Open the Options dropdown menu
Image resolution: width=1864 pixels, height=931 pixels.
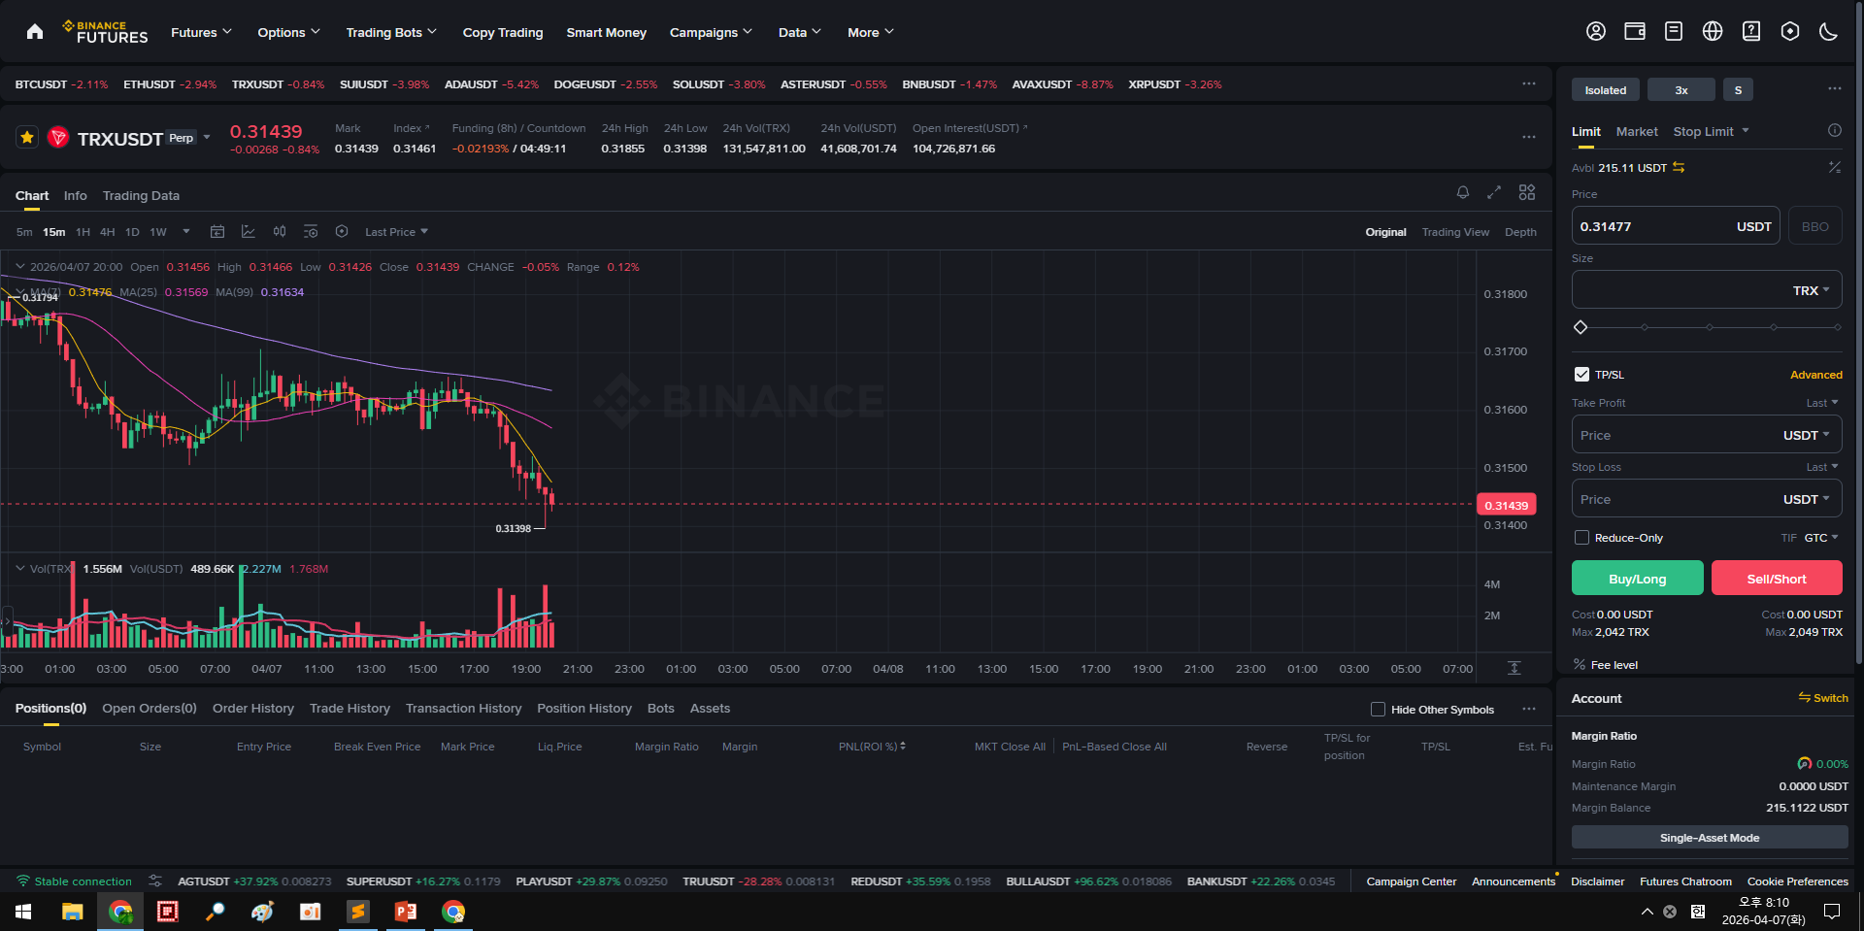point(288,32)
